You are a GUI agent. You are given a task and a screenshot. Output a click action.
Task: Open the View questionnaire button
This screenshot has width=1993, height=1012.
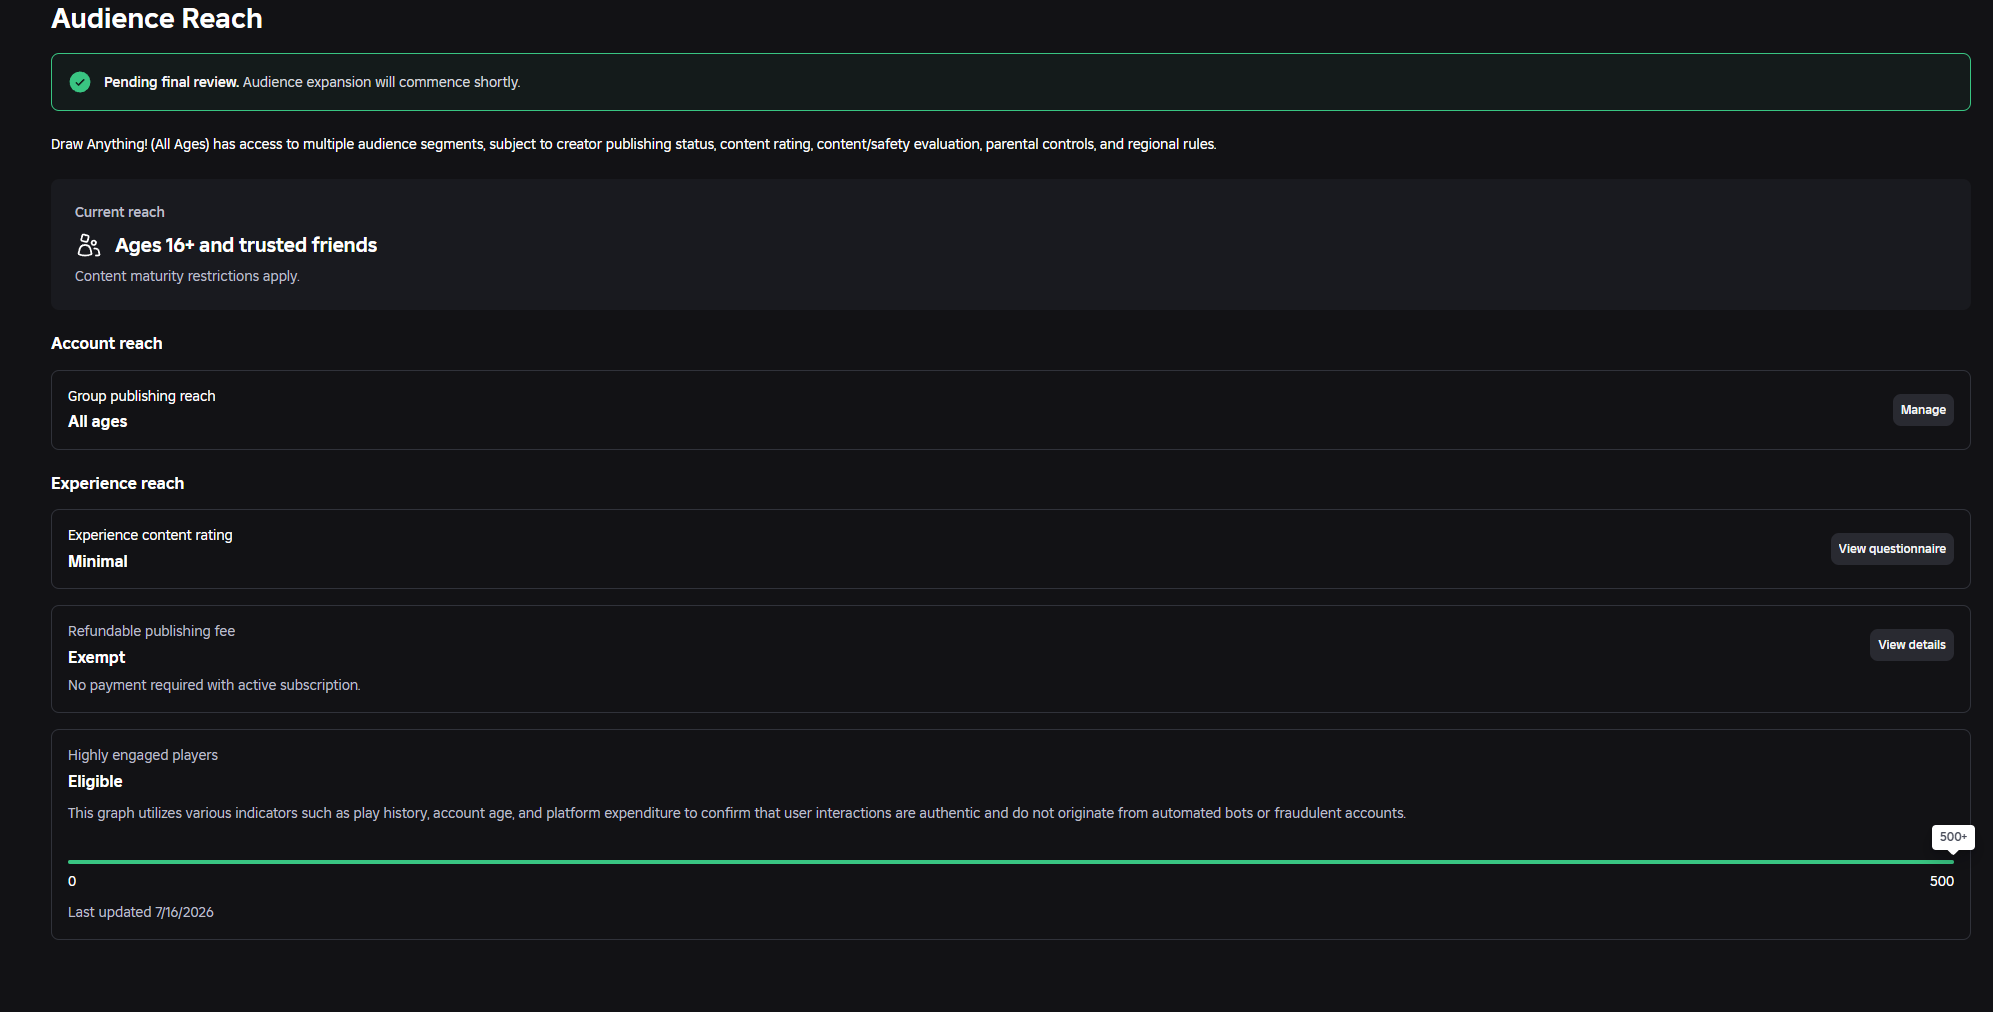(x=1892, y=549)
